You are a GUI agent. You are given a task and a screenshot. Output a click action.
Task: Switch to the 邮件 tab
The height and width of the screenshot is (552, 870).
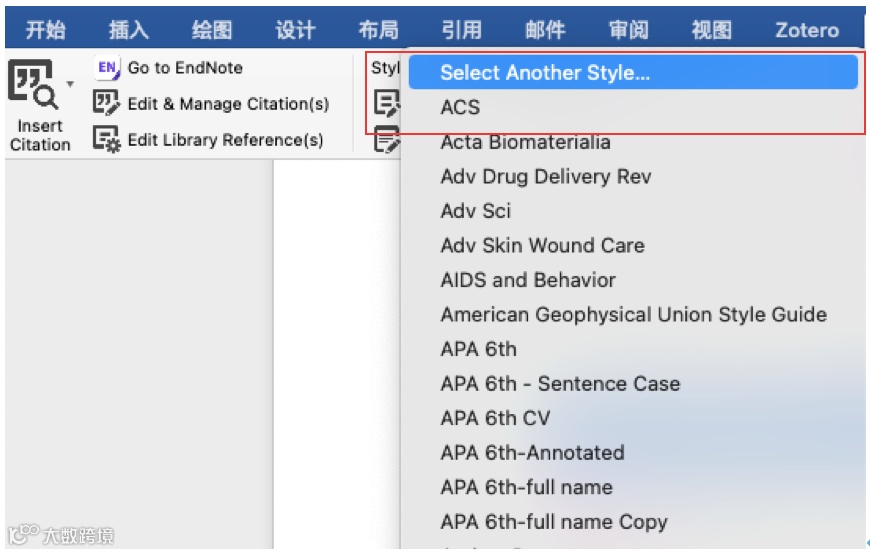(545, 29)
